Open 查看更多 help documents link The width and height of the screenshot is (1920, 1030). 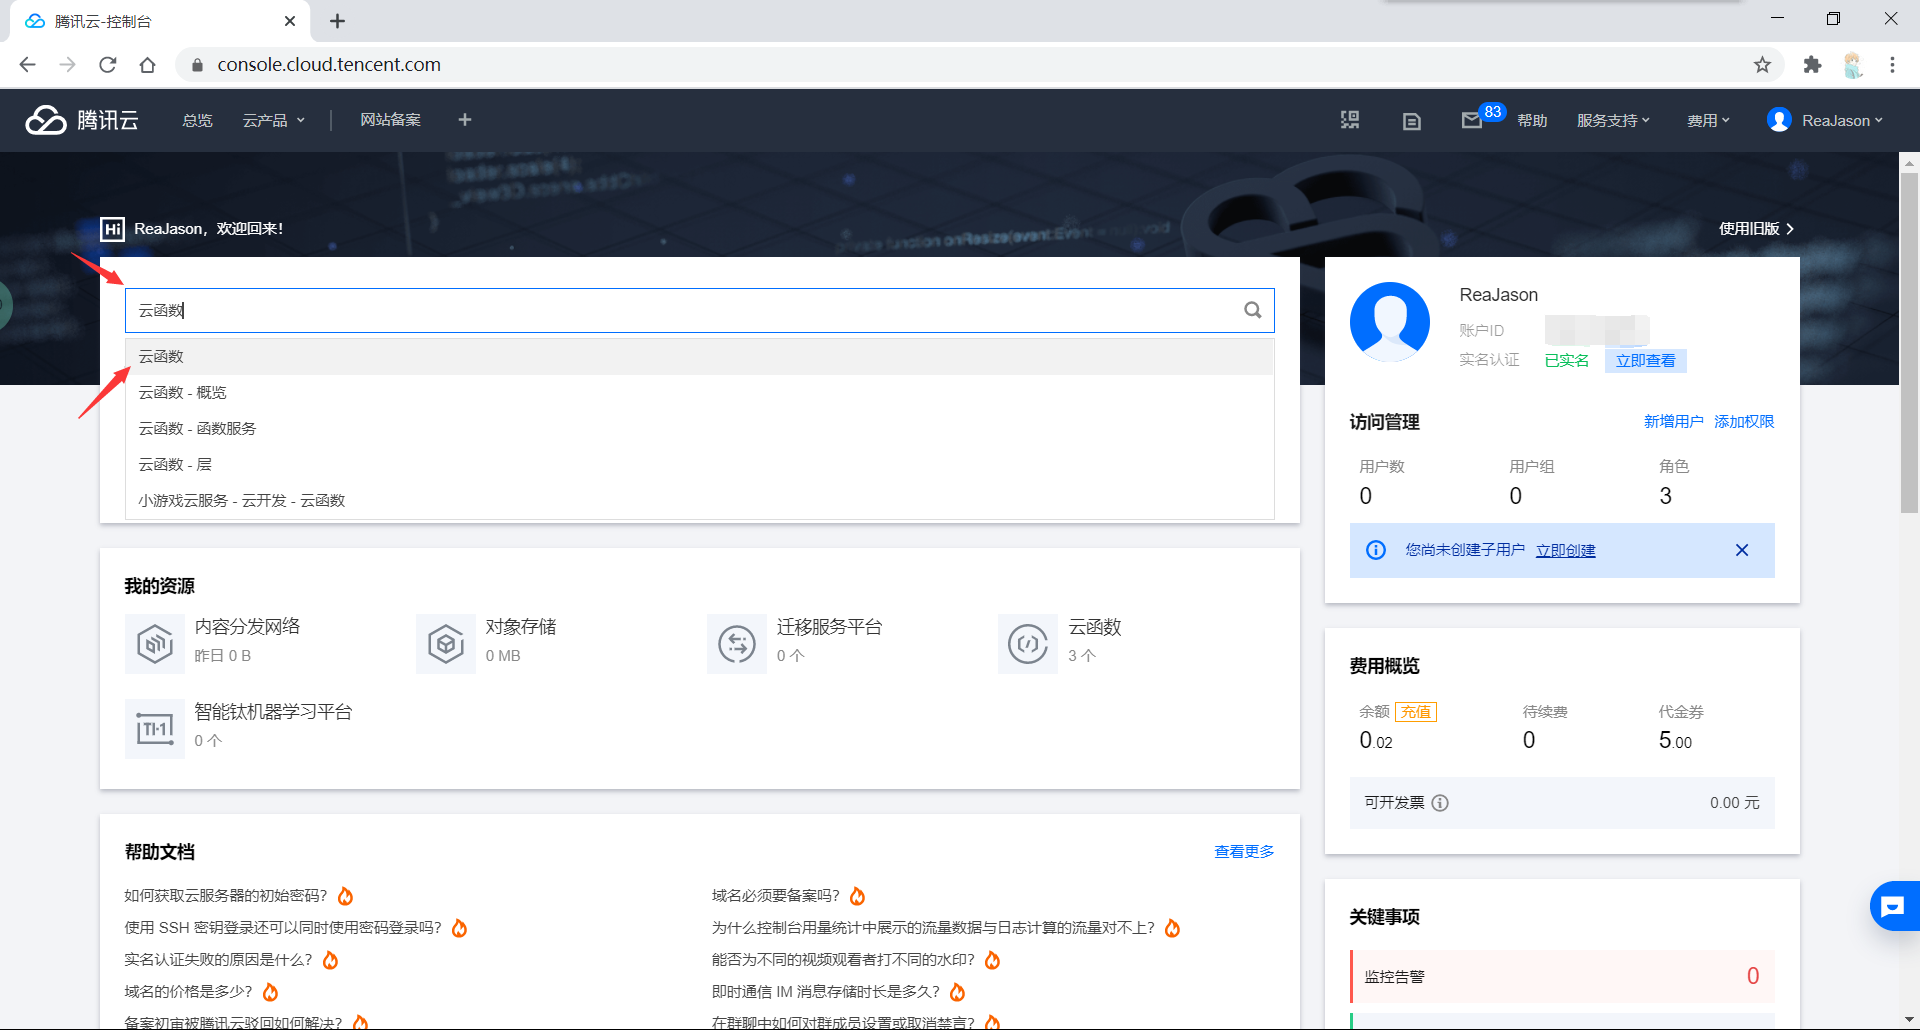[1244, 852]
